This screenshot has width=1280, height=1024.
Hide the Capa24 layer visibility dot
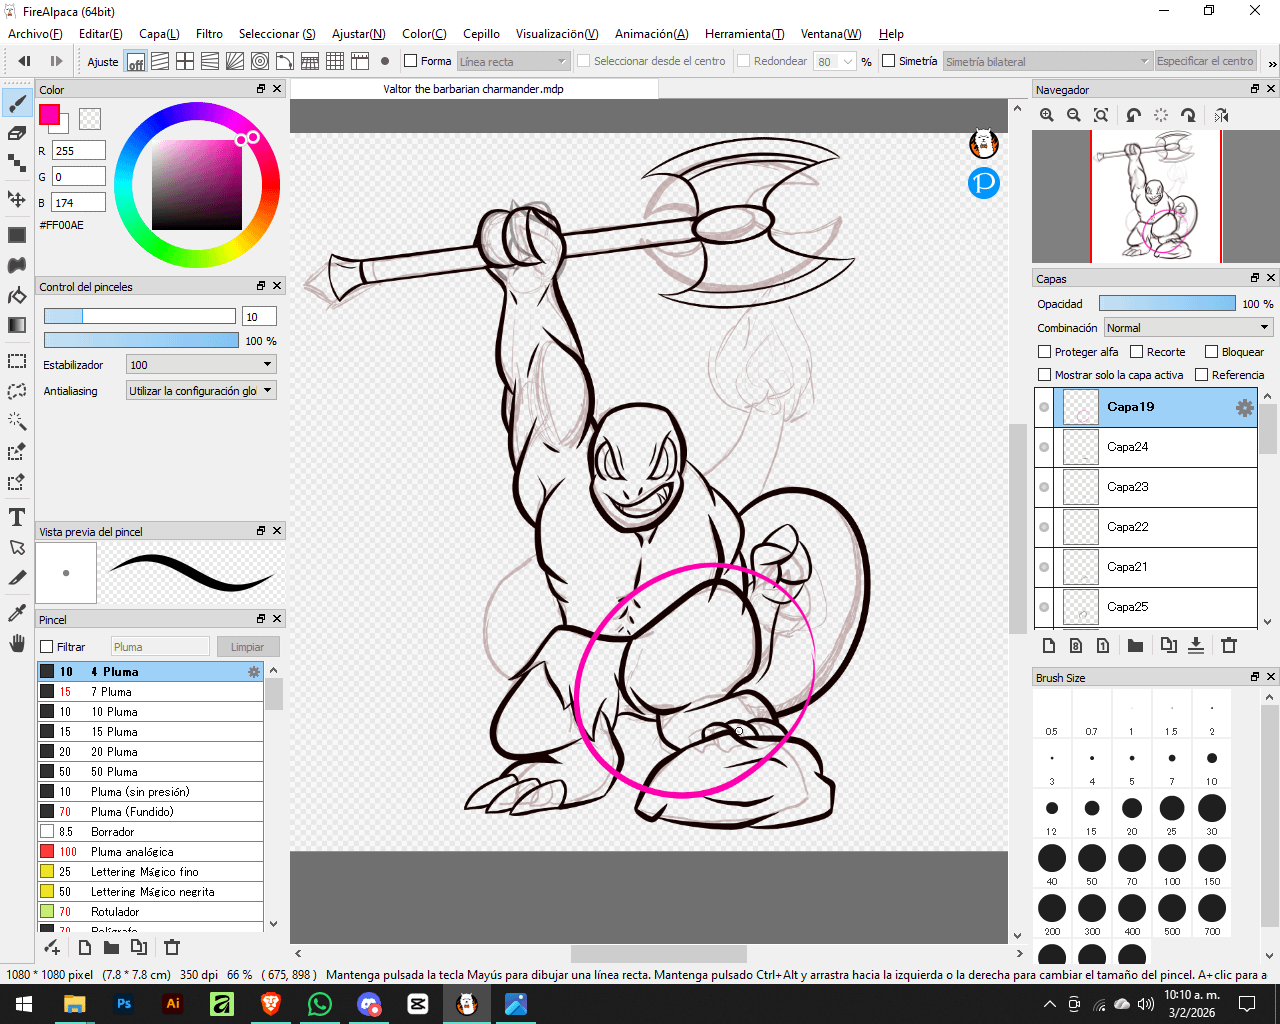point(1044,447)
